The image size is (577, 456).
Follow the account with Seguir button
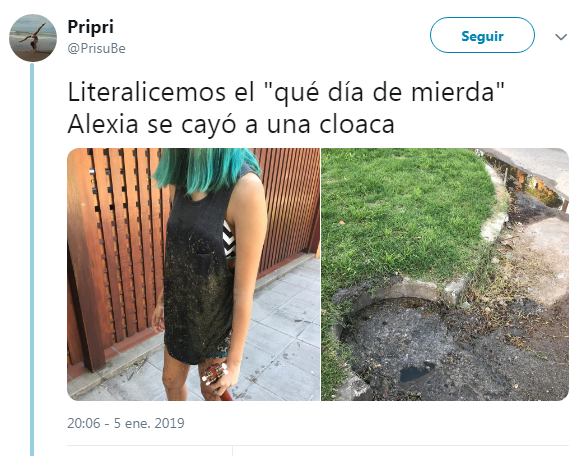click(482, 35)
